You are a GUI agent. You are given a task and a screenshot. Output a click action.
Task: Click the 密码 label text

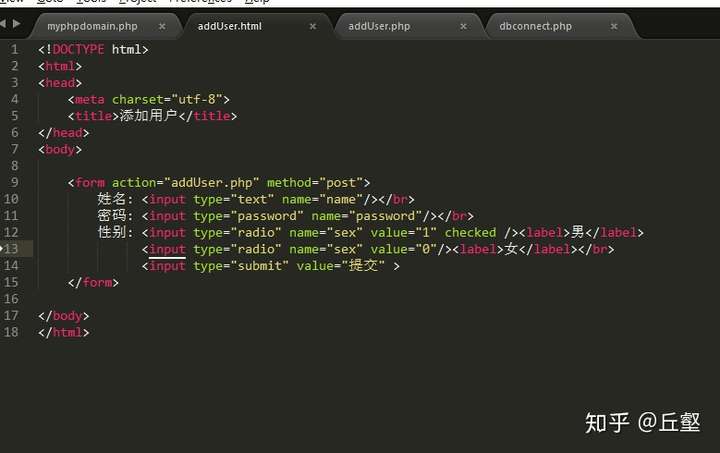coord(112,215)
